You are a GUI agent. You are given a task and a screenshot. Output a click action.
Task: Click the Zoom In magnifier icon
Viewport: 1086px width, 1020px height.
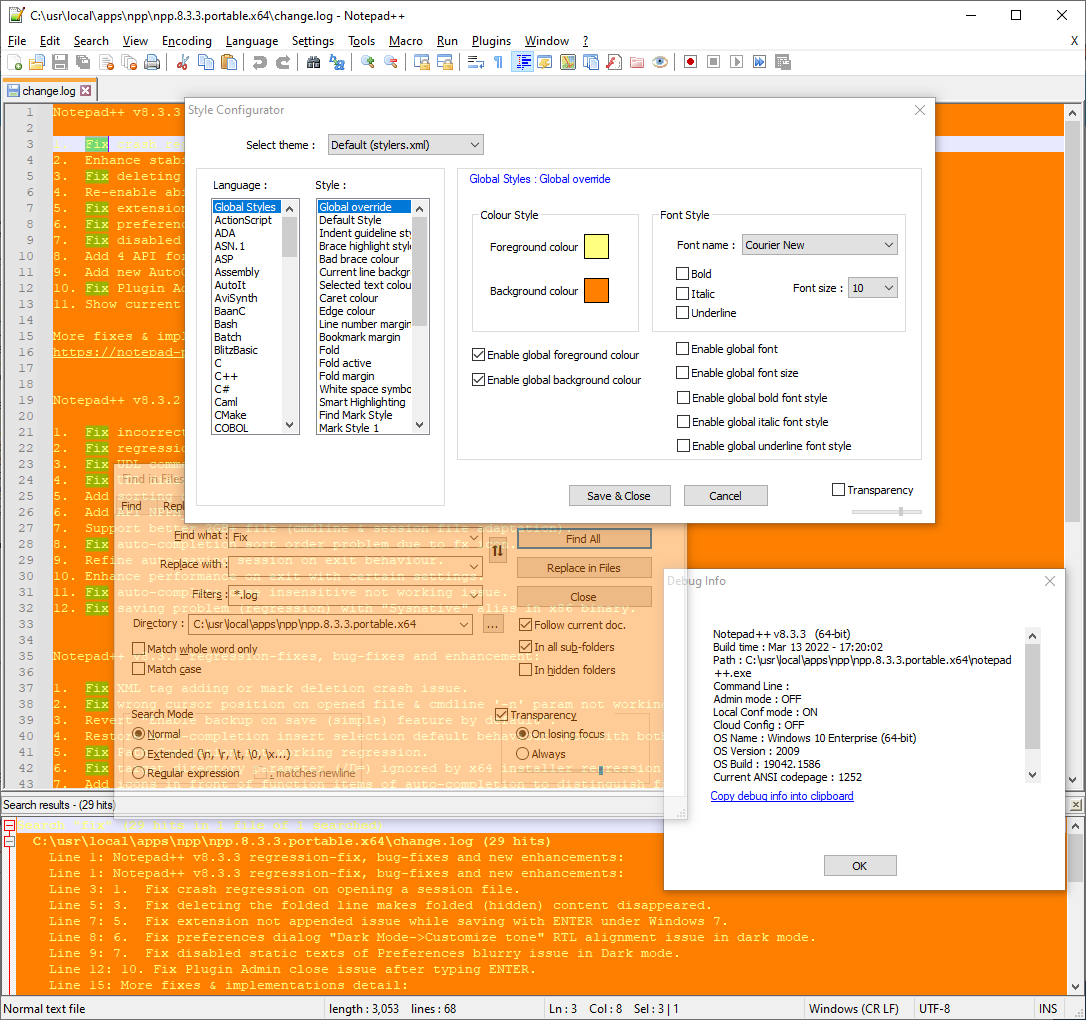click(368, 62)
